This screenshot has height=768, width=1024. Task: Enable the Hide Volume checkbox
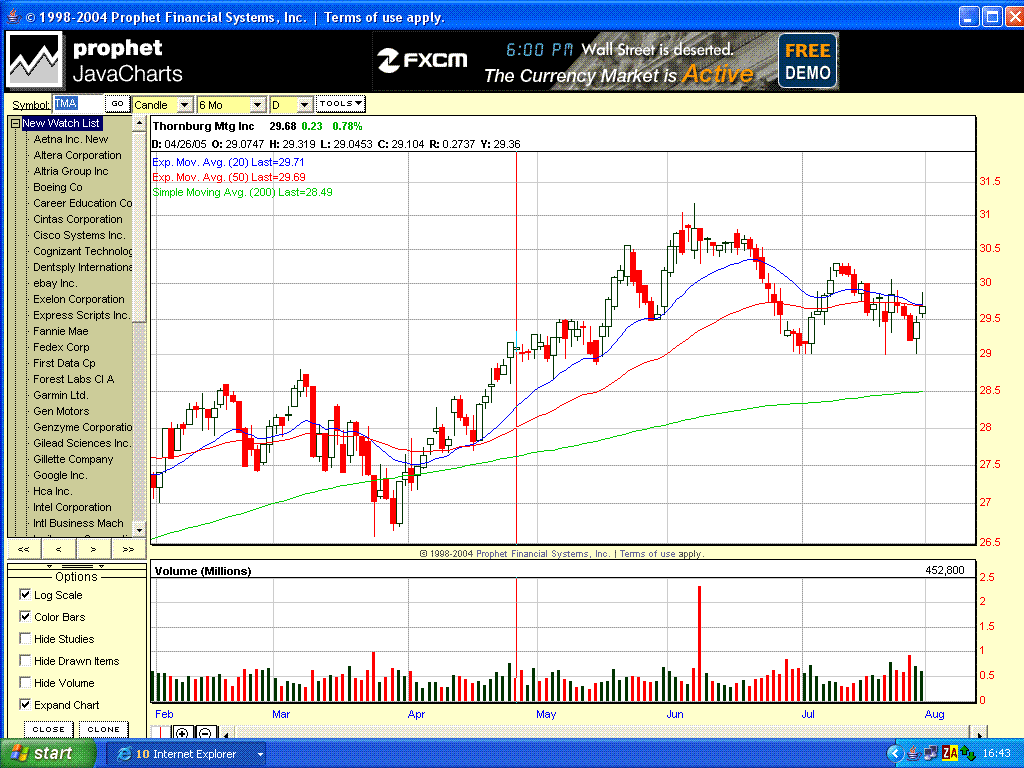pyautogui.click(x=25, y=682)
